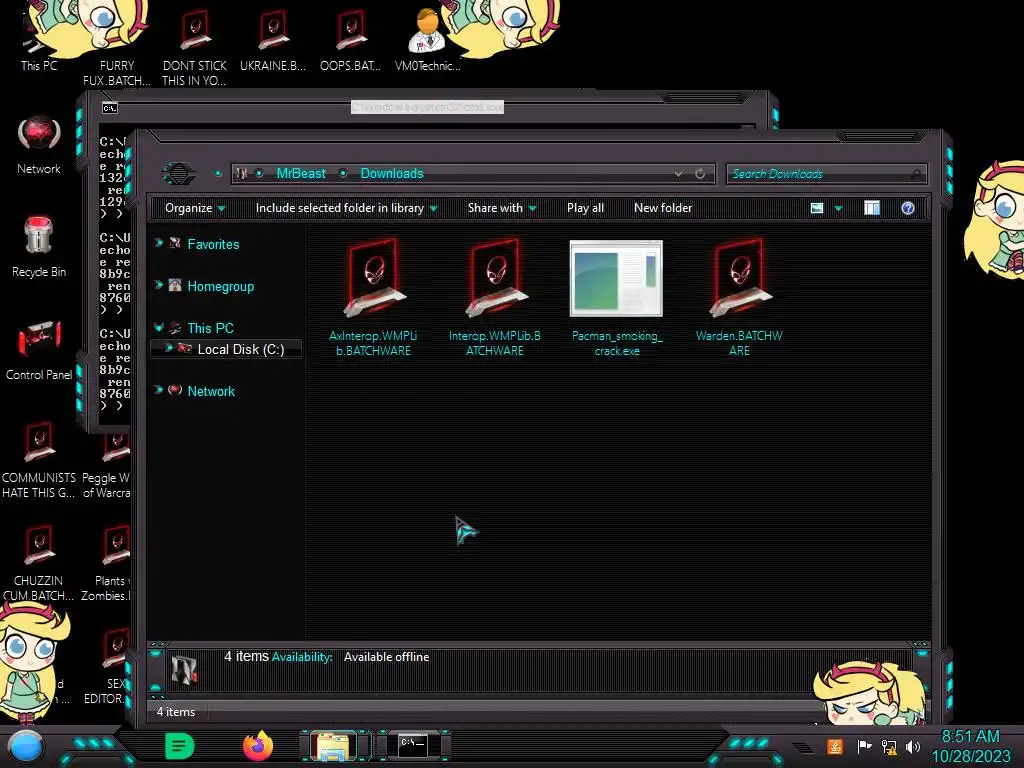
Task: Open OOPS.BAT desktop file icon
Action: point(351,40)
